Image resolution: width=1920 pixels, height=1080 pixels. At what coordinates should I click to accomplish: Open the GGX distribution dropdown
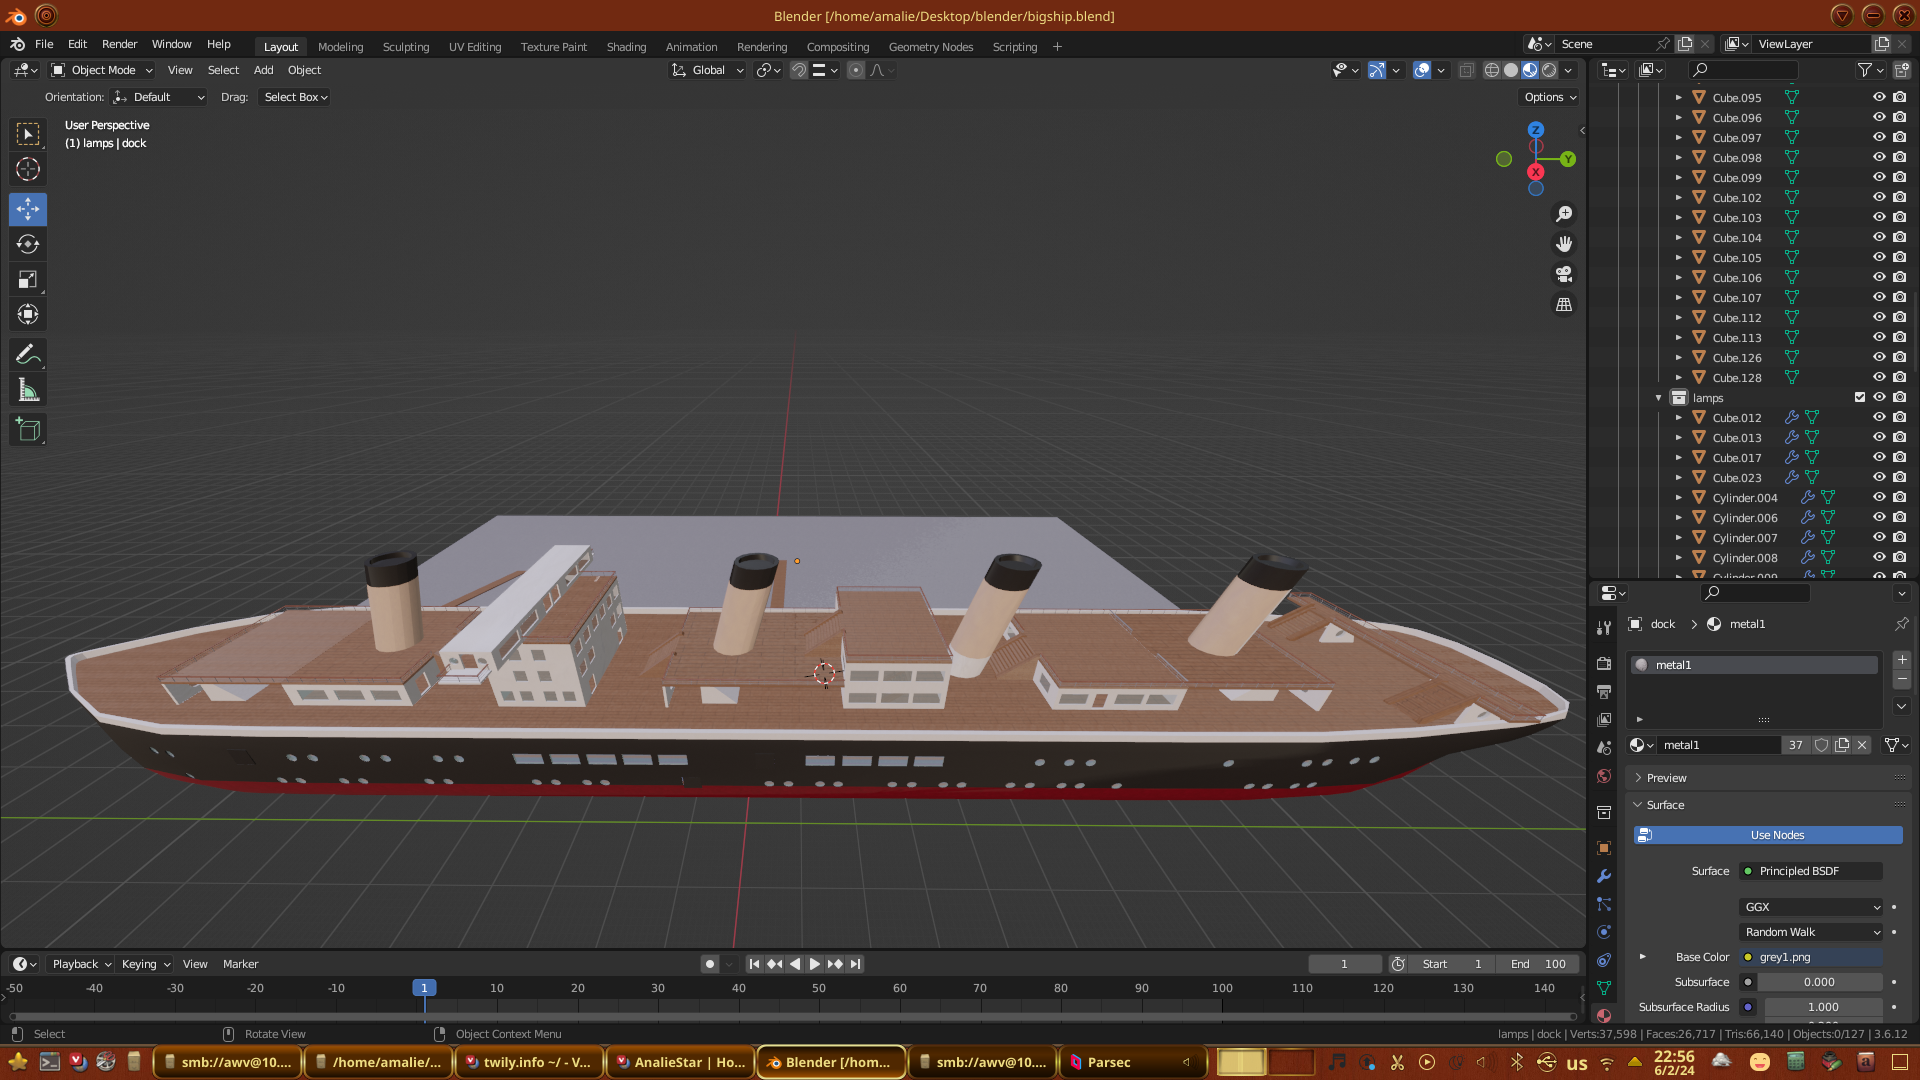pos(1811,907)
